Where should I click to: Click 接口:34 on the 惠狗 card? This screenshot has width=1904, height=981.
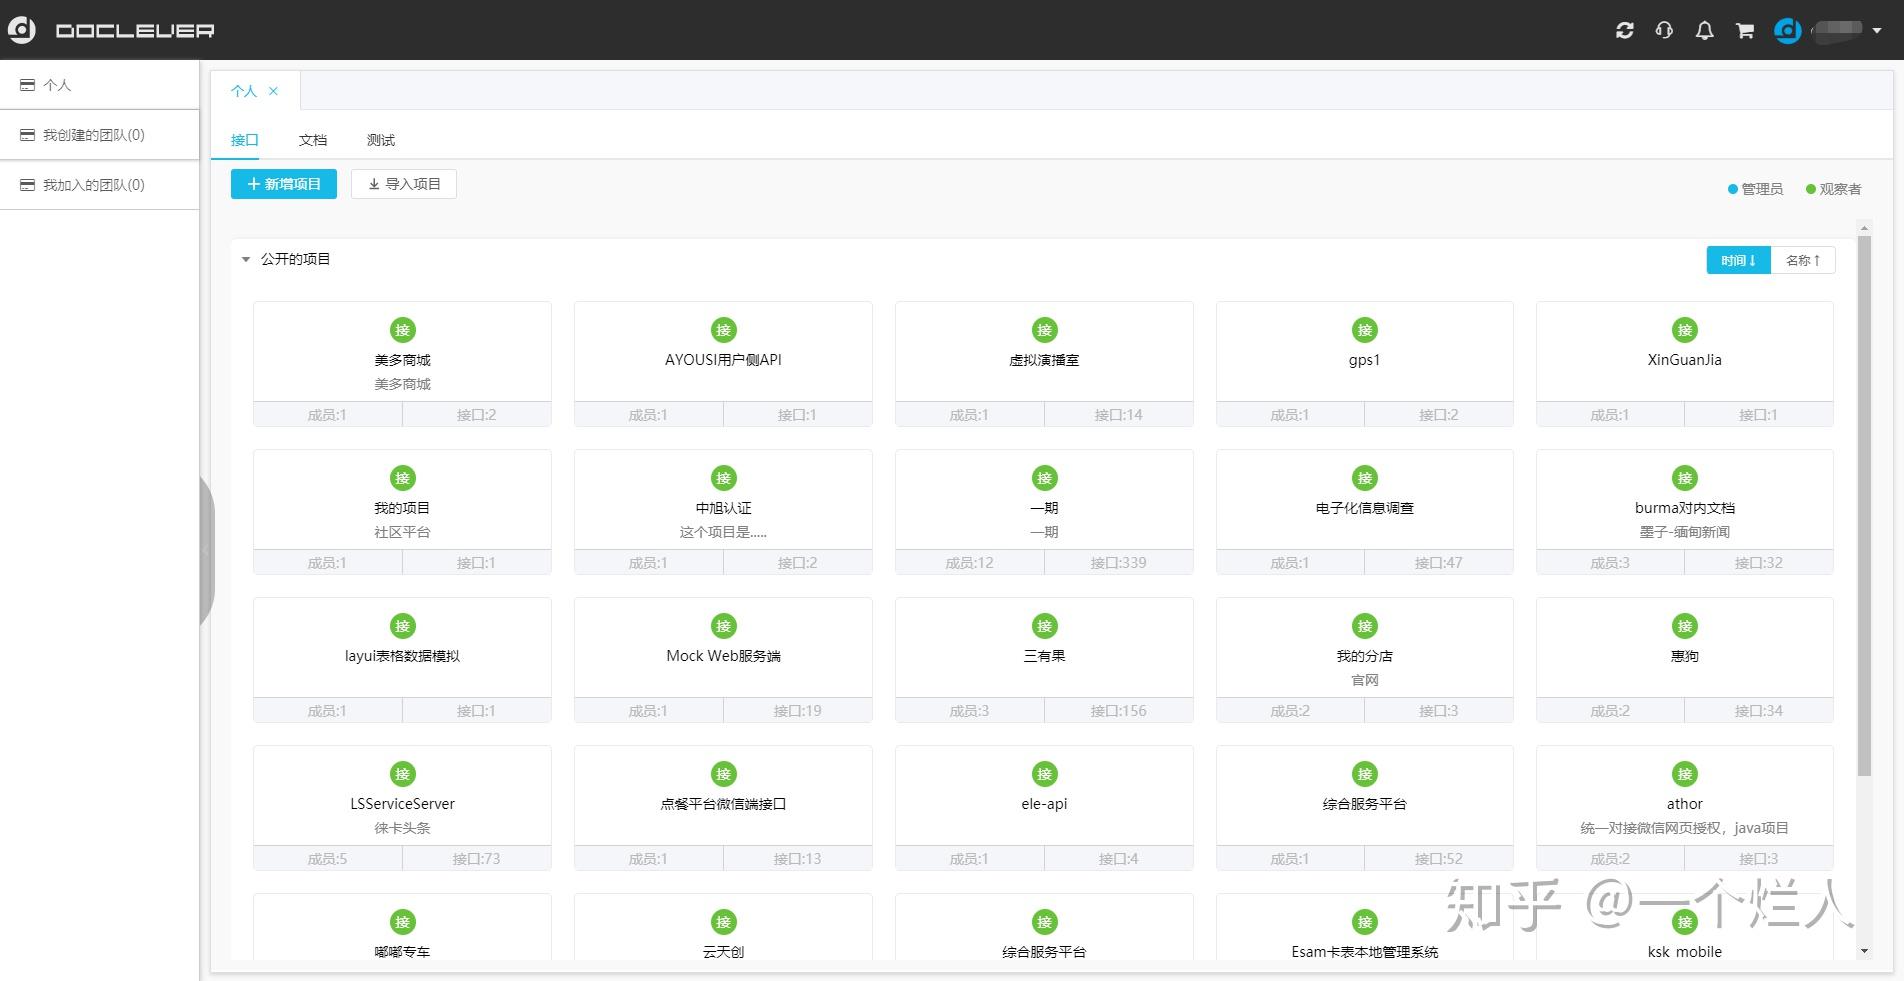pos(1758,711)
